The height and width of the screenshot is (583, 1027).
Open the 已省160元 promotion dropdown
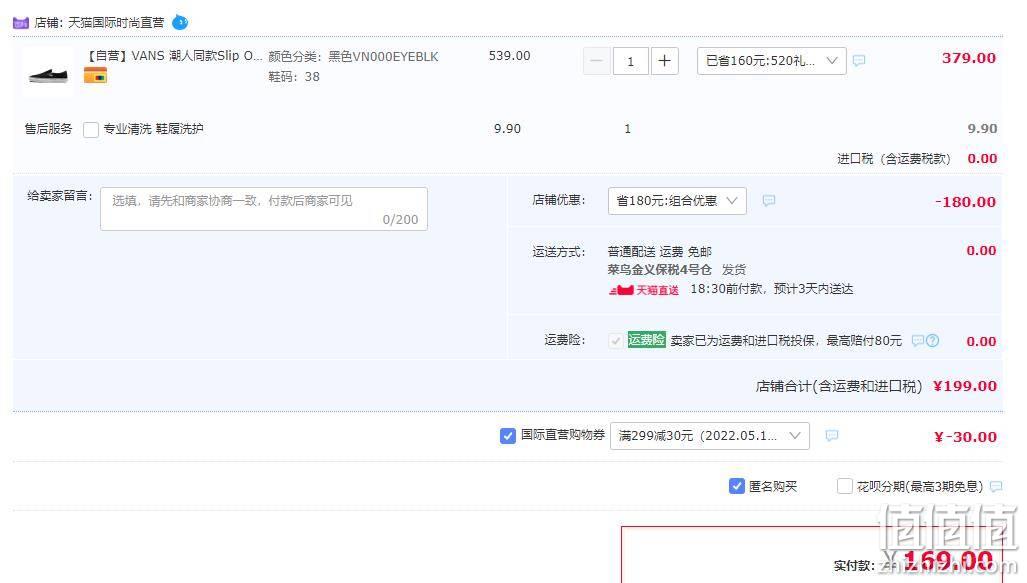pyautogui.click(x=772, y=61)
